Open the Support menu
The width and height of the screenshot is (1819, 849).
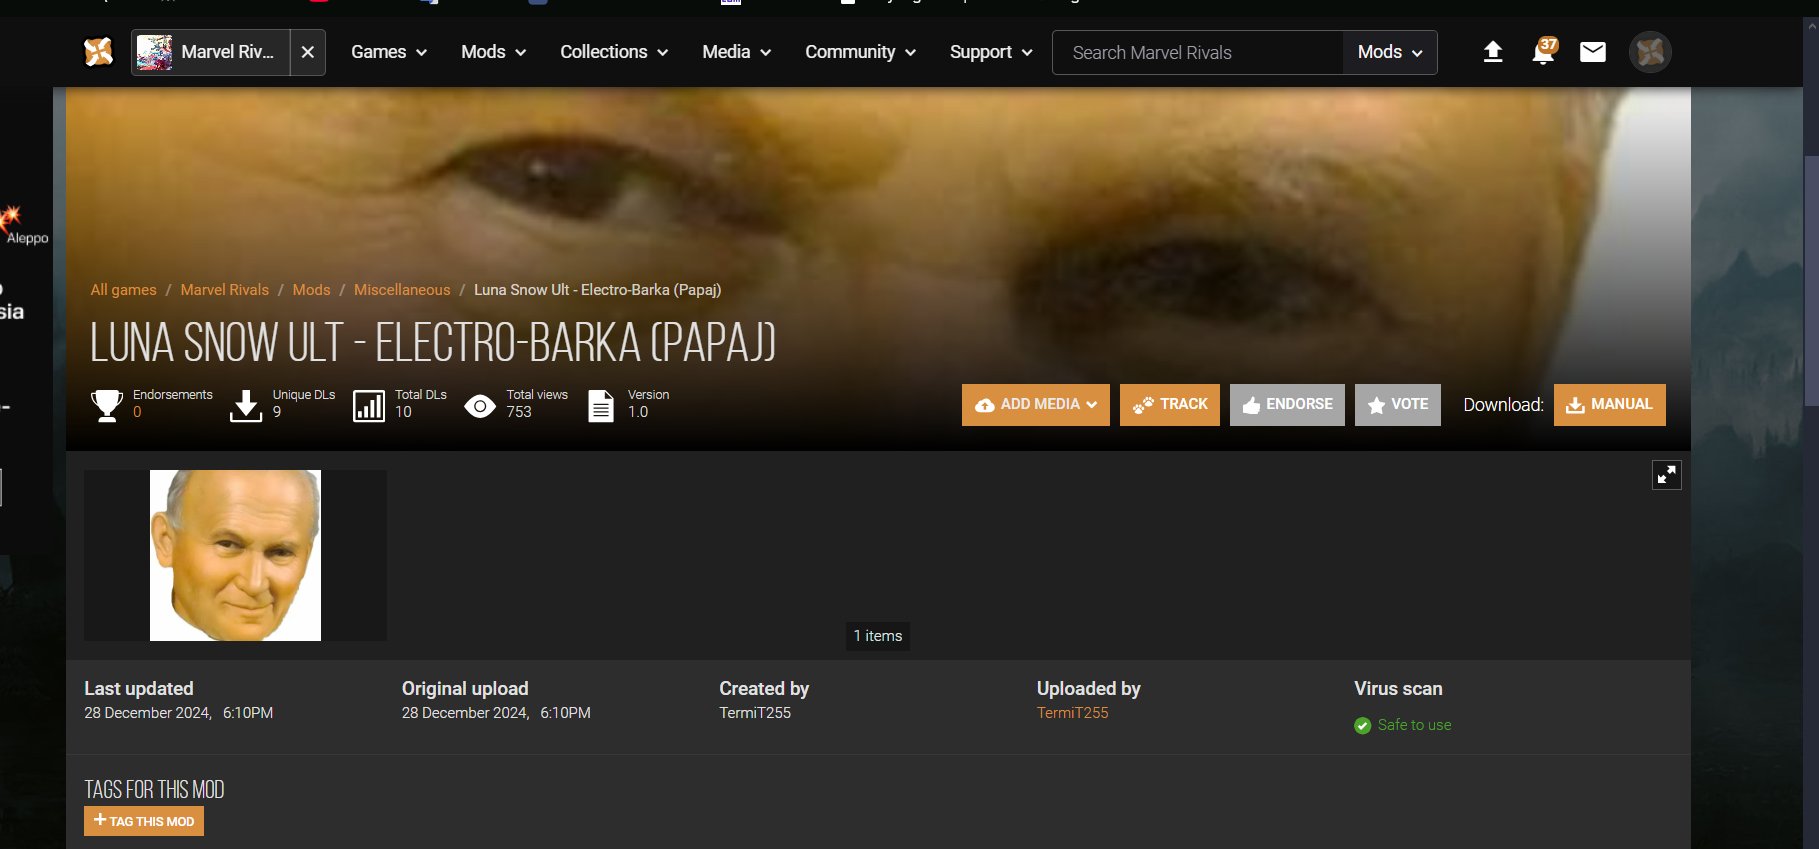coord(991,52)
